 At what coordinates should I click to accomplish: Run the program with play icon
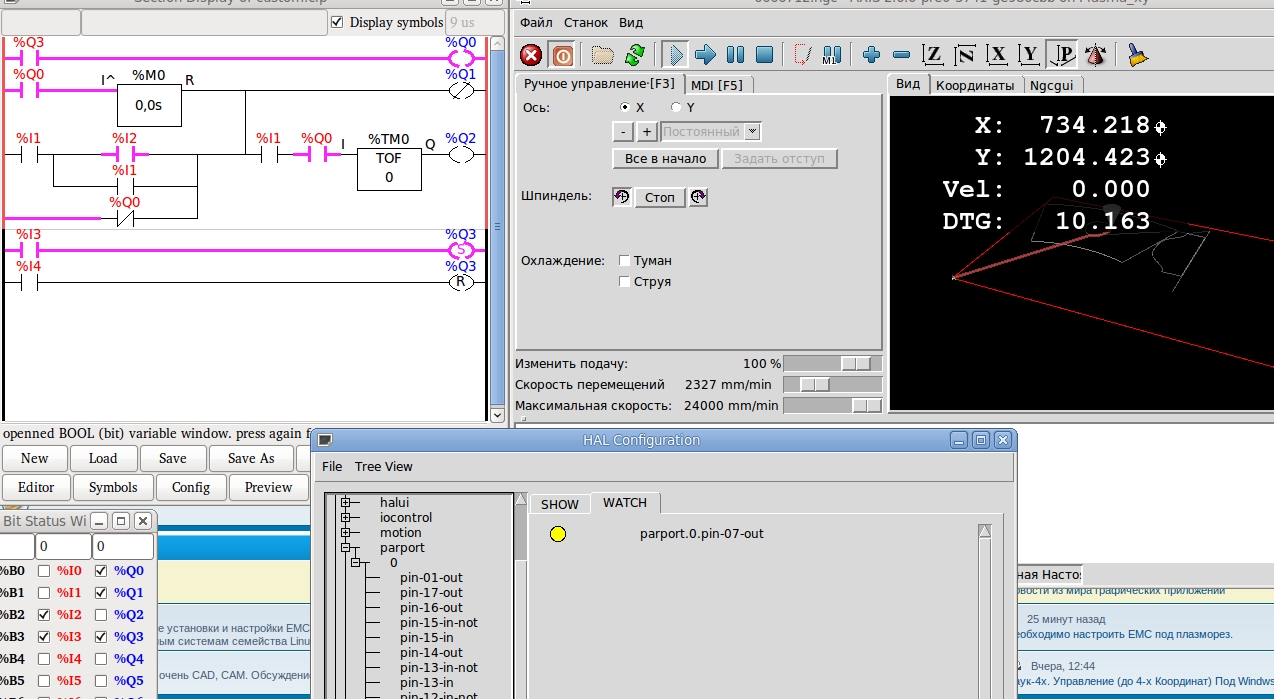[675, 55]
